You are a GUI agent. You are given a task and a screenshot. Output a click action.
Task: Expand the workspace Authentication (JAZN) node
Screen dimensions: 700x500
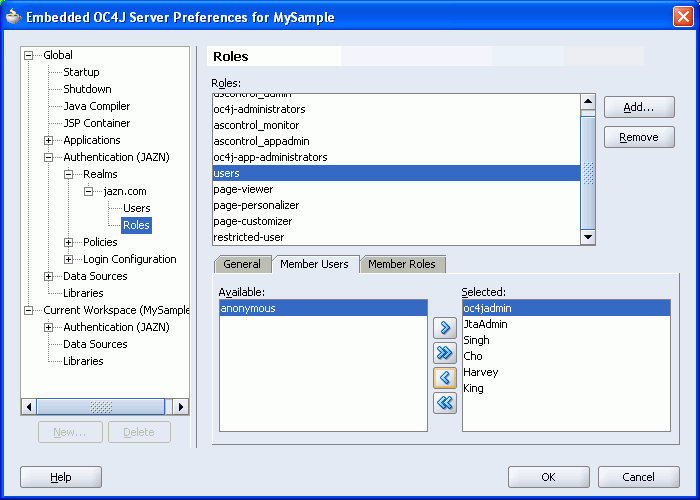click(x=49, y=328)
